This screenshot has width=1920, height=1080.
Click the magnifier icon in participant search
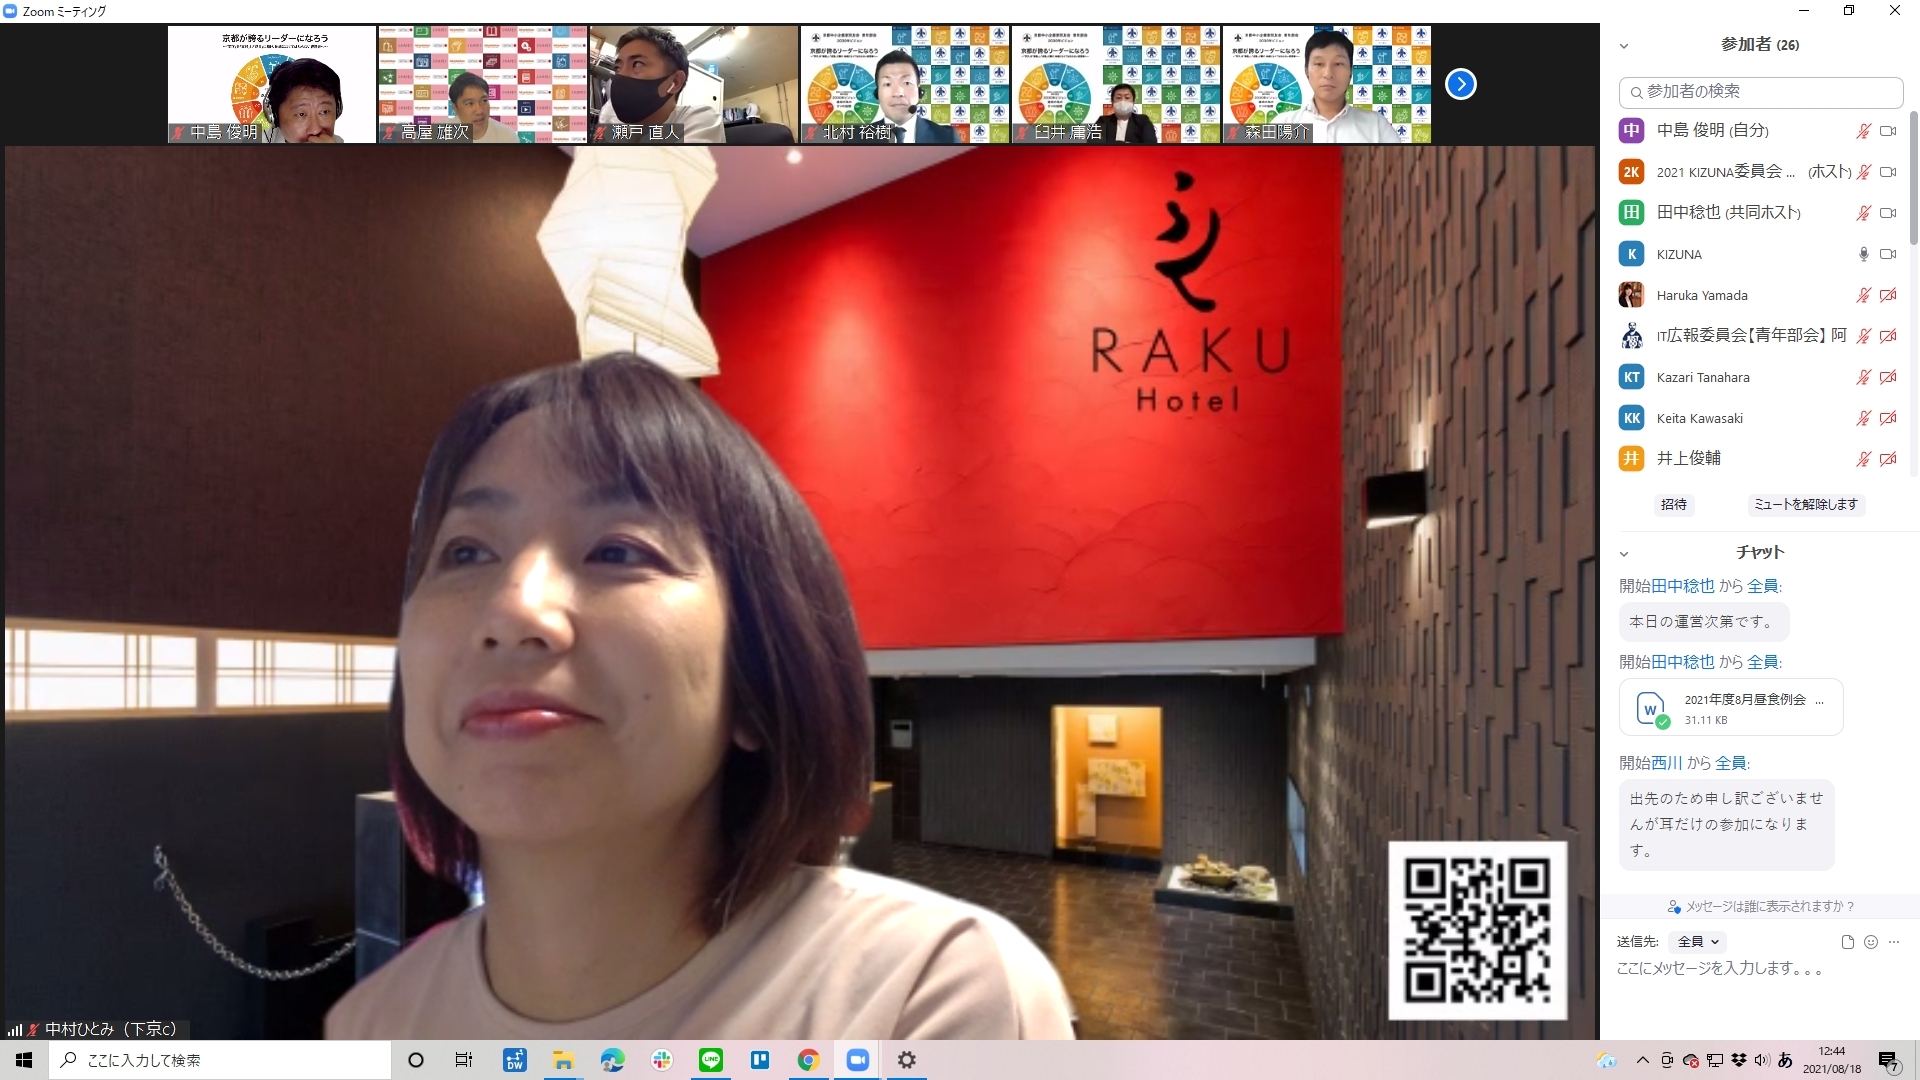tap(1636, 92)
